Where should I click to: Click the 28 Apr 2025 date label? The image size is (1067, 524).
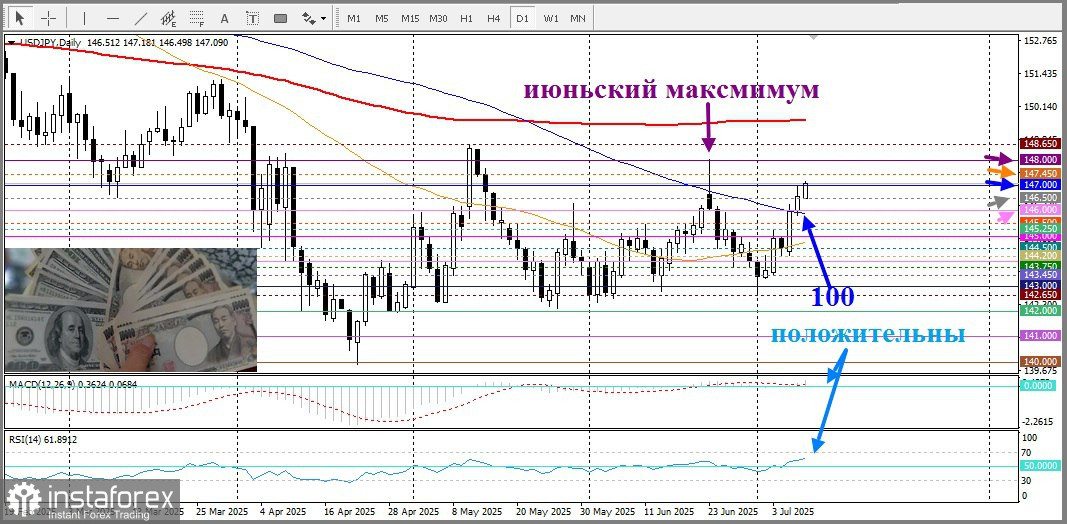click(415, 511)
